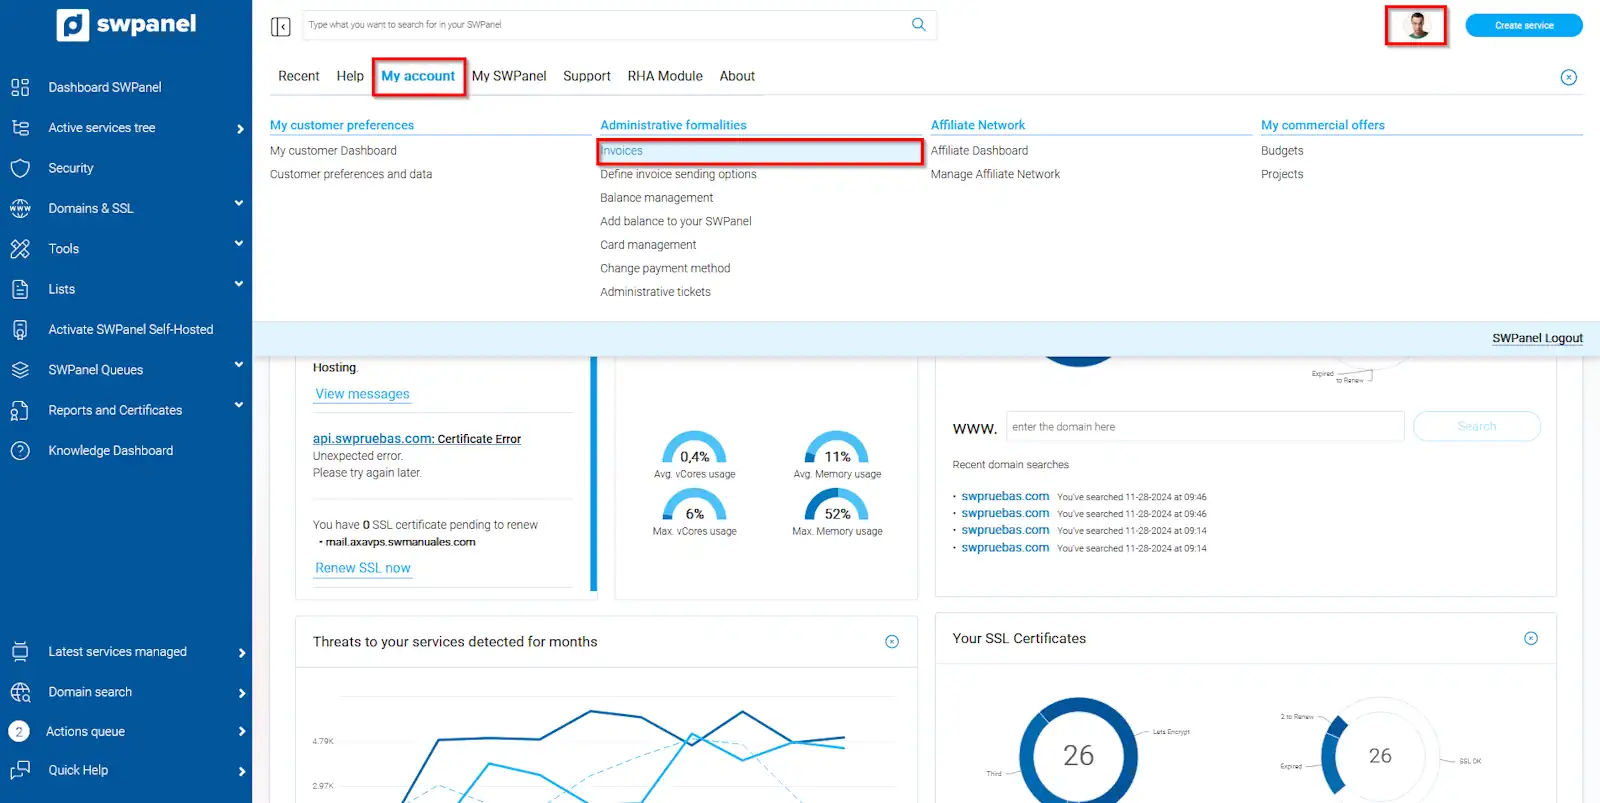This screenshot has height=803, width=1600.
Task: Focus the enter the domain here field
Action: point(1205,427)
